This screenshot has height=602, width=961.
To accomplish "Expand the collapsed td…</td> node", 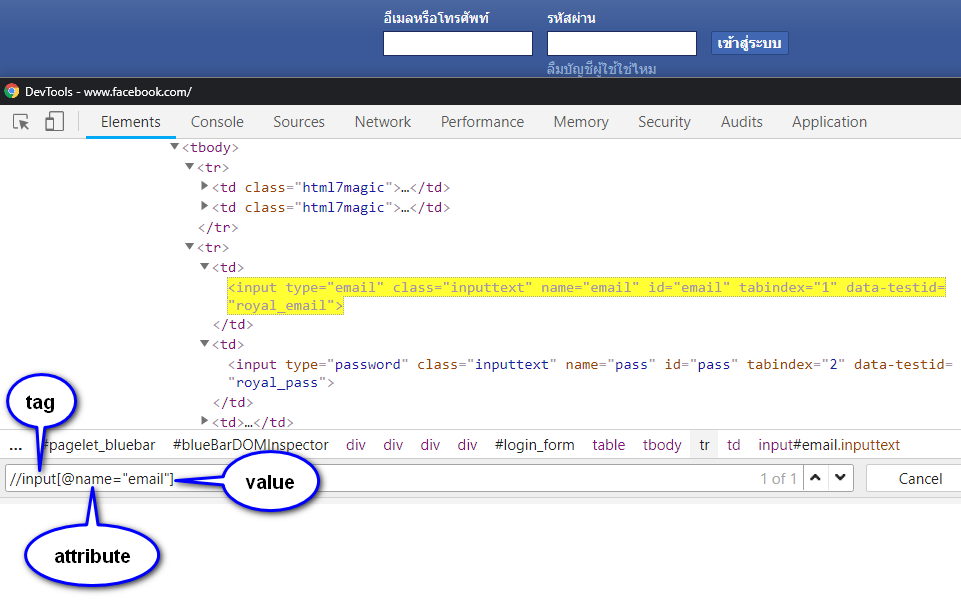I will coord(205,421).
